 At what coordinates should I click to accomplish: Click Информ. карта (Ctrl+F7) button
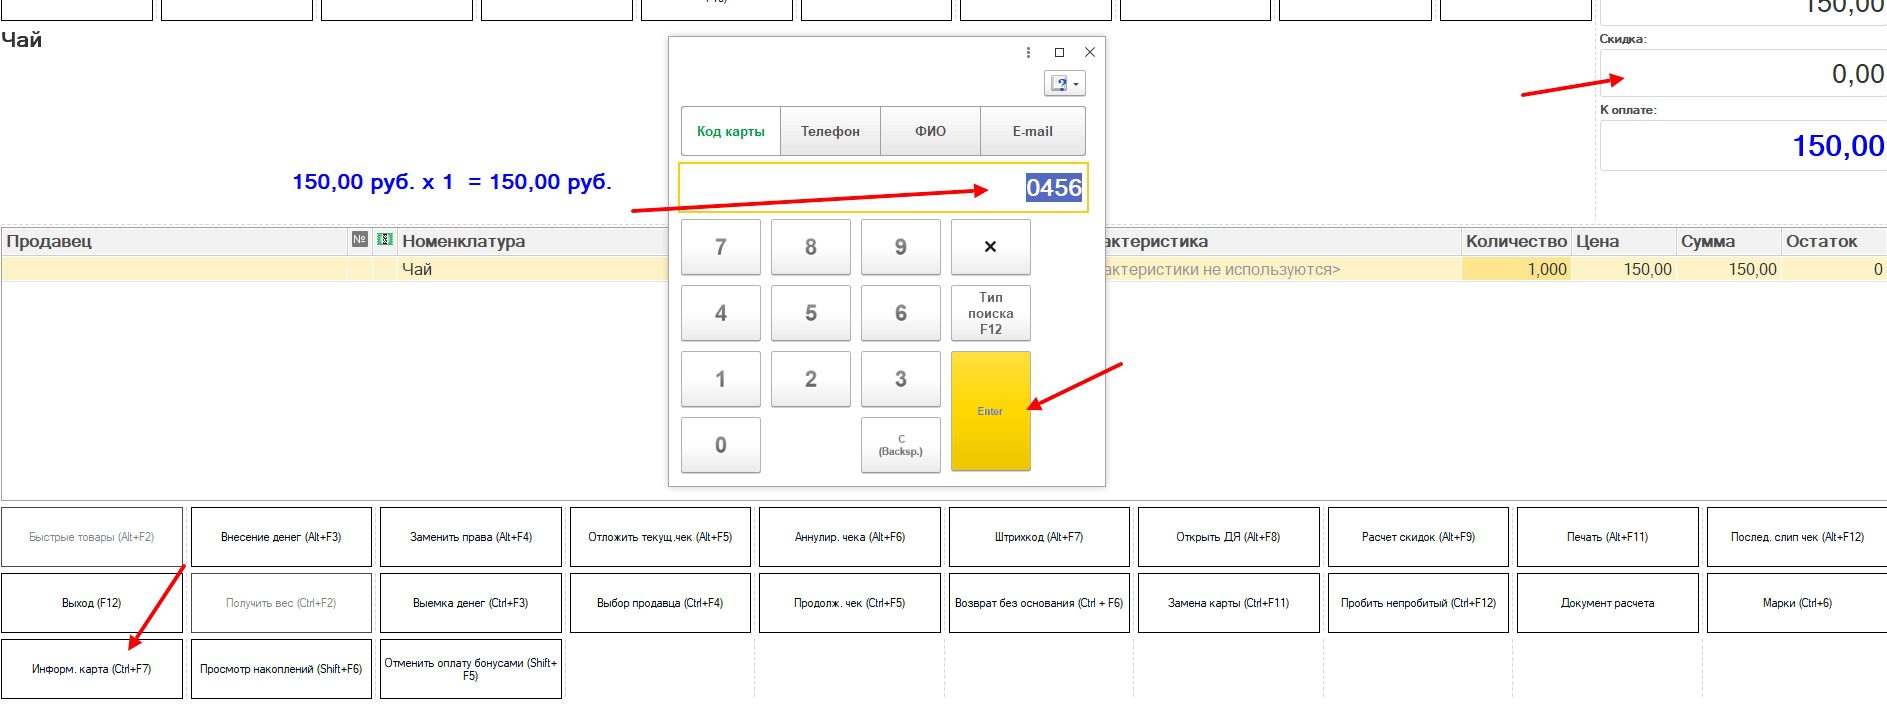point(92,669)
